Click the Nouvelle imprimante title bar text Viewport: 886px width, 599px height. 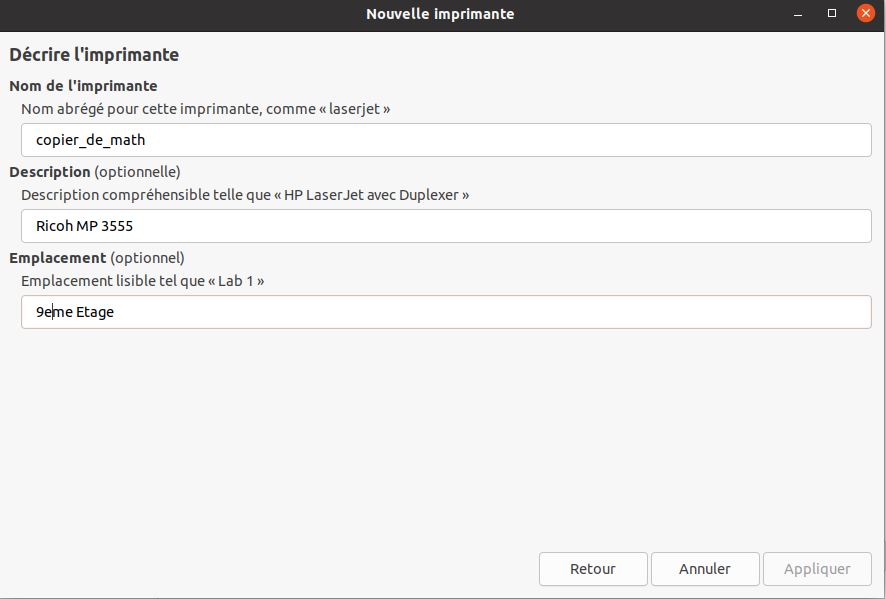pos(440,14)
